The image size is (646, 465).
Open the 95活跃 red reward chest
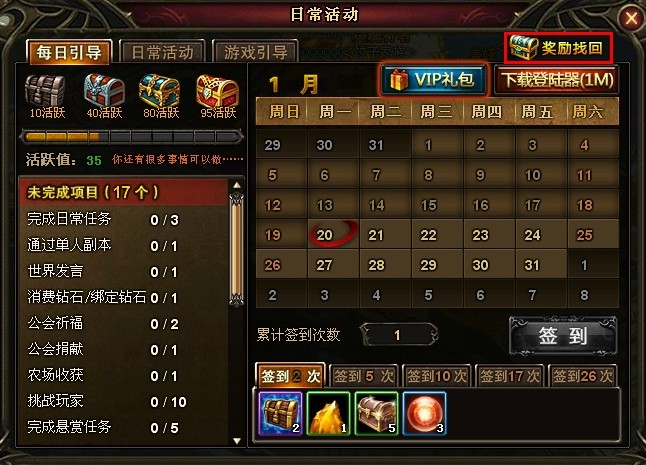[x=218, y=91]
